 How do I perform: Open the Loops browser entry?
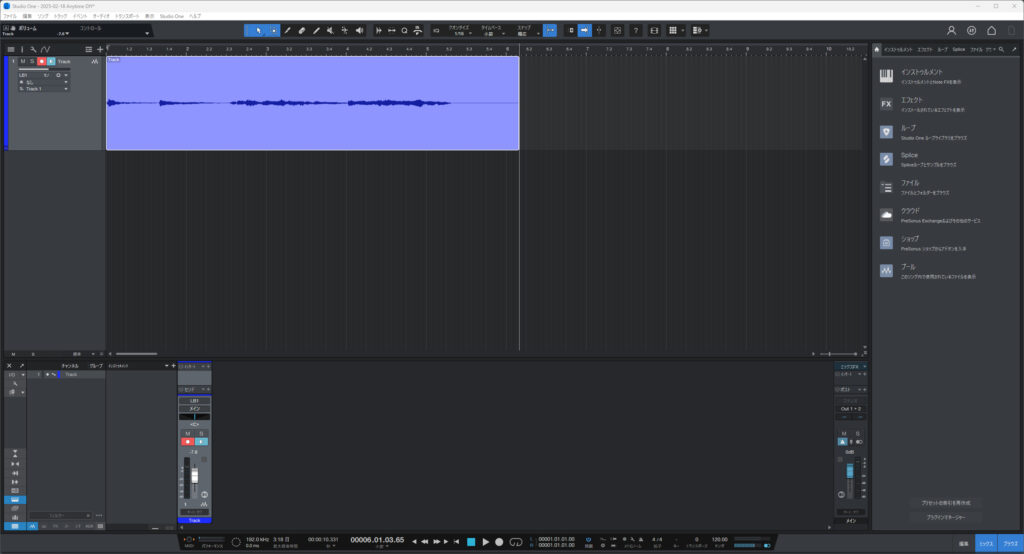(x=886, y=131)
